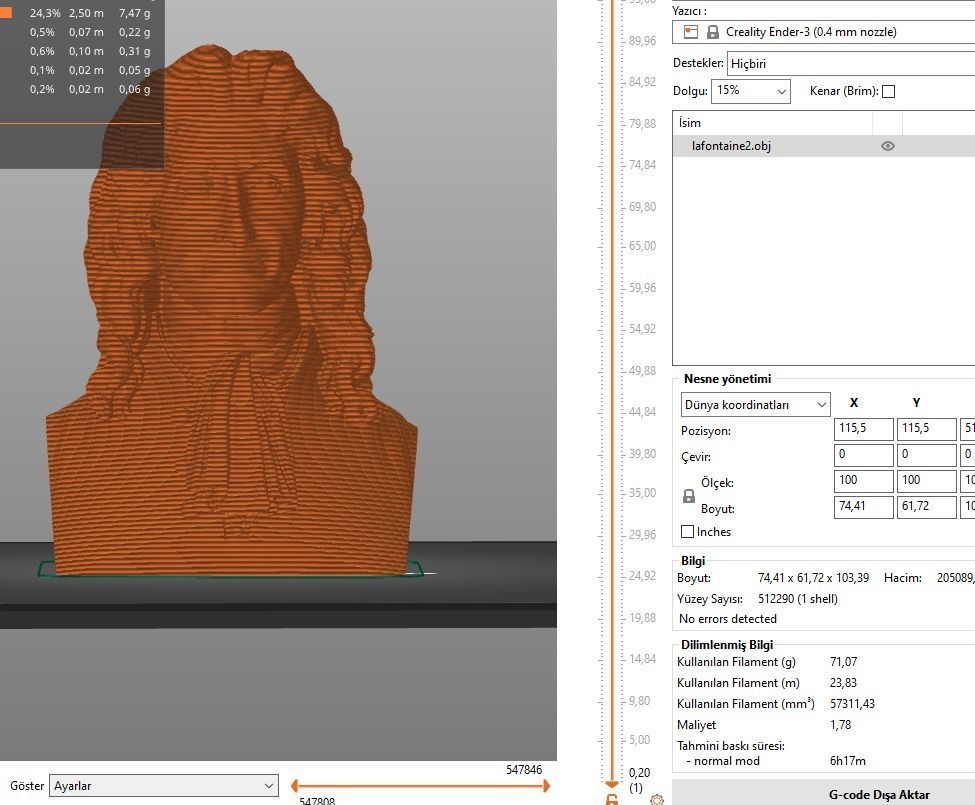Screen dimensions: 975x805
Task: Click the Nesne yönetimi section heading
Action: [x=727, y=379]
